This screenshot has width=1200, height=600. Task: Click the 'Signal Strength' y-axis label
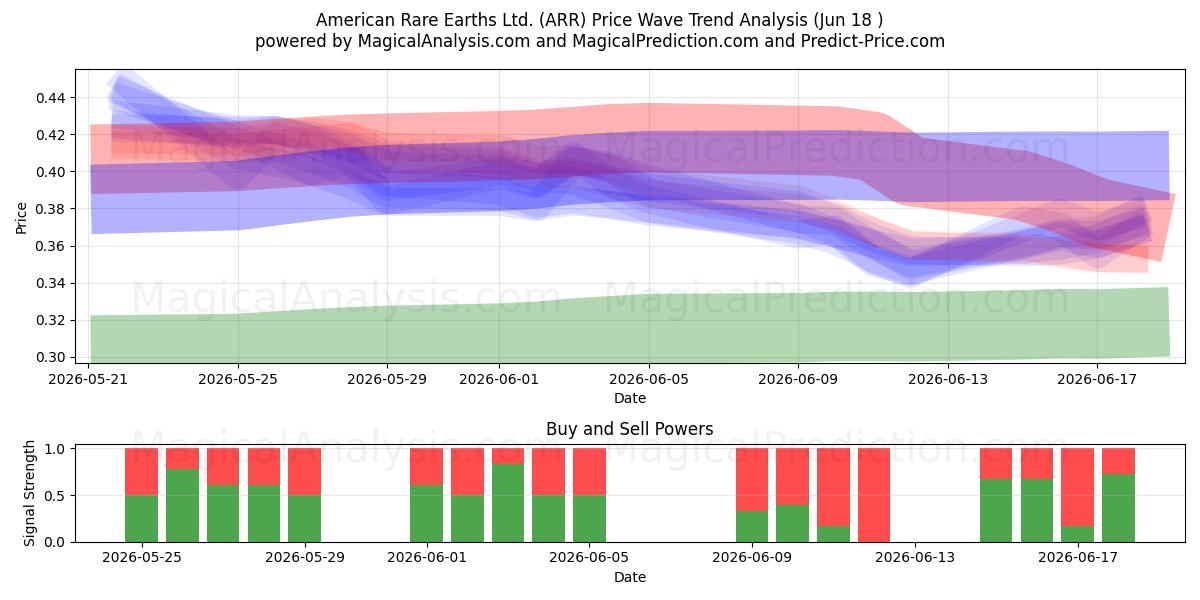(30, 493)
